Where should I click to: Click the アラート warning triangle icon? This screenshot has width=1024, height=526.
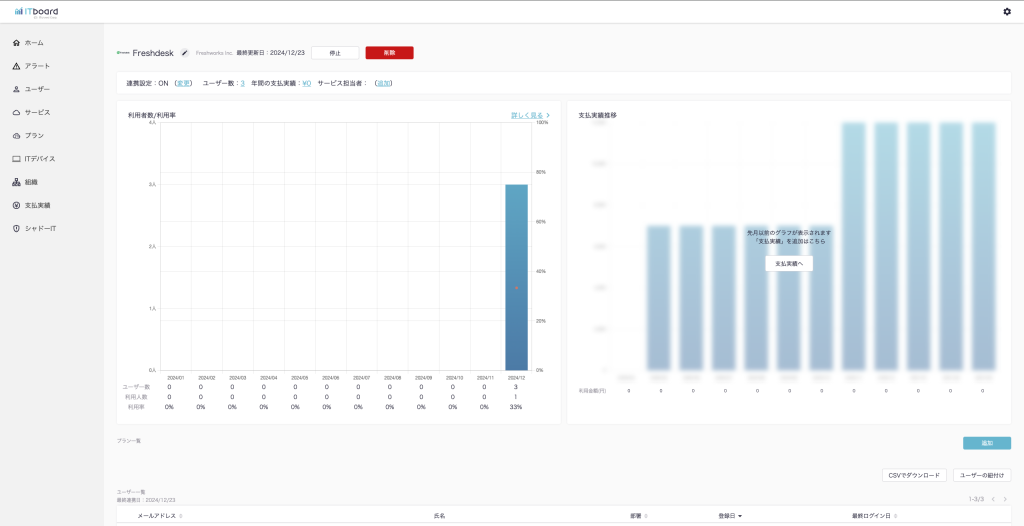pyautogui.click(x=16, y=66)
